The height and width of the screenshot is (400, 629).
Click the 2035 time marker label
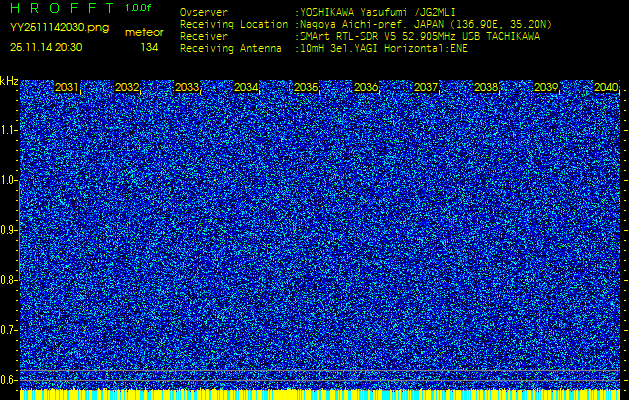(x=306, y=87)
